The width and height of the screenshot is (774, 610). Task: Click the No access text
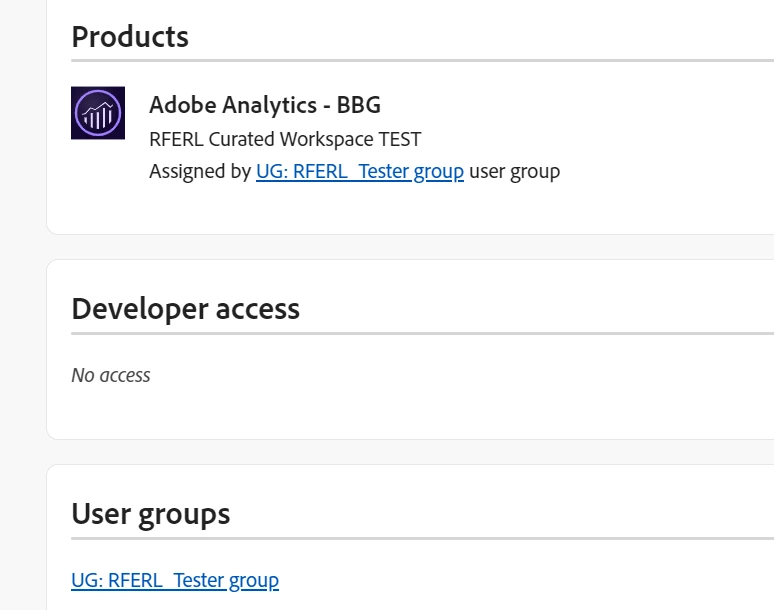coord(111,376)
